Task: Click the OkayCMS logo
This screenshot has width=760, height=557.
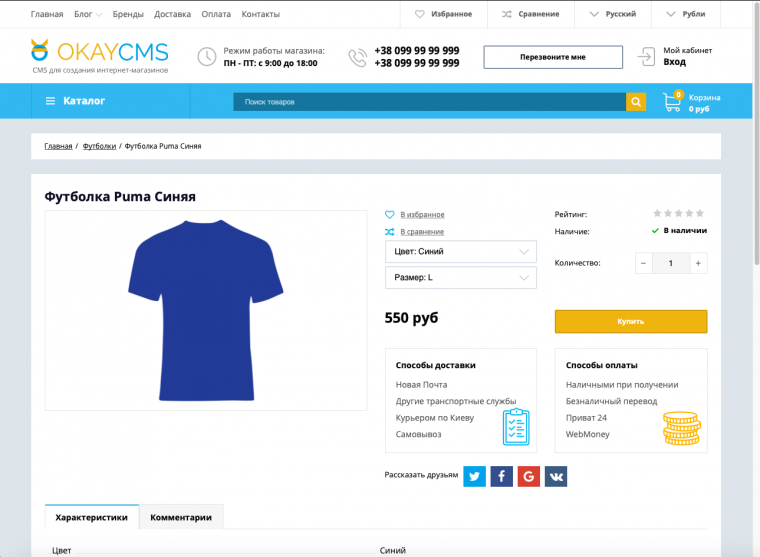Action: point(99,56)
